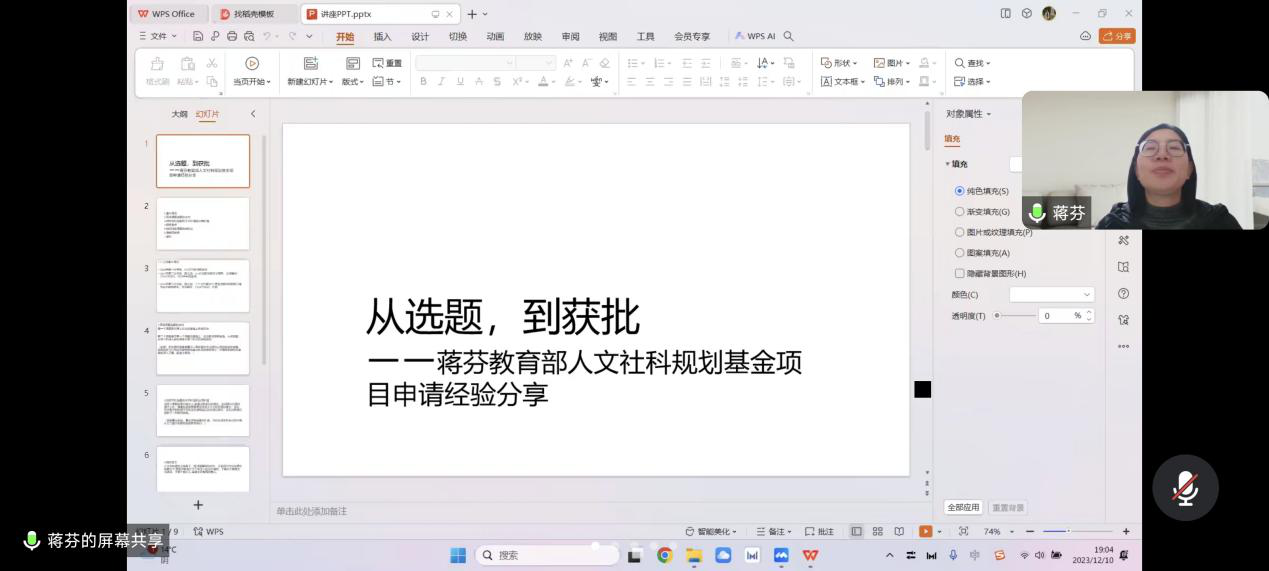The height and width of the screenshot is (571, 1269).
Task: Click the 全部应用 apply-to-all button
Action: (963, 507)
